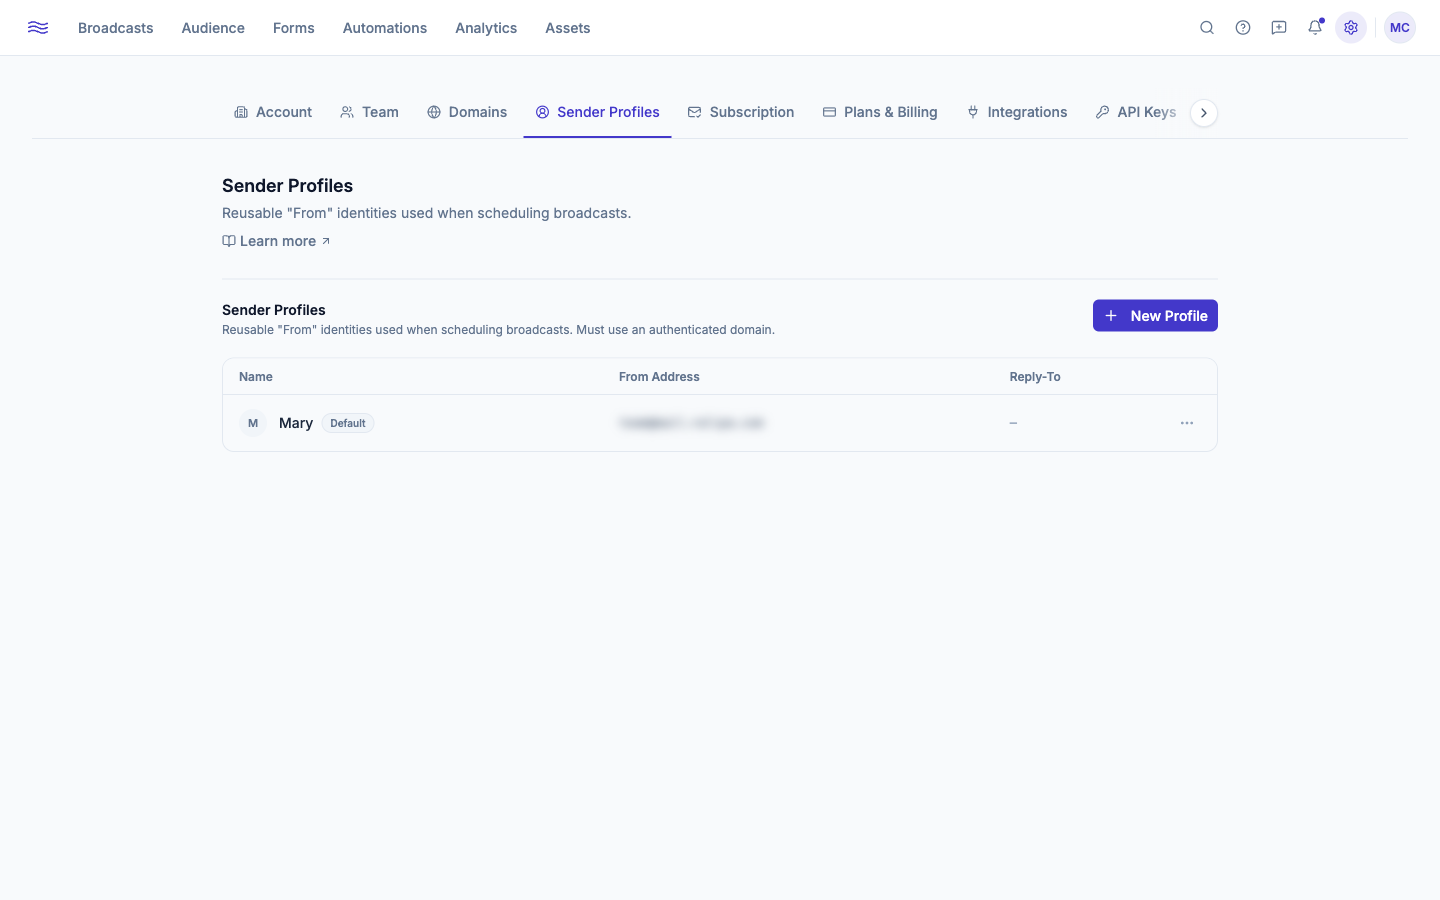Open the Forms menu item
Viewport: 1440px width, 900px height.
point(294,28)
